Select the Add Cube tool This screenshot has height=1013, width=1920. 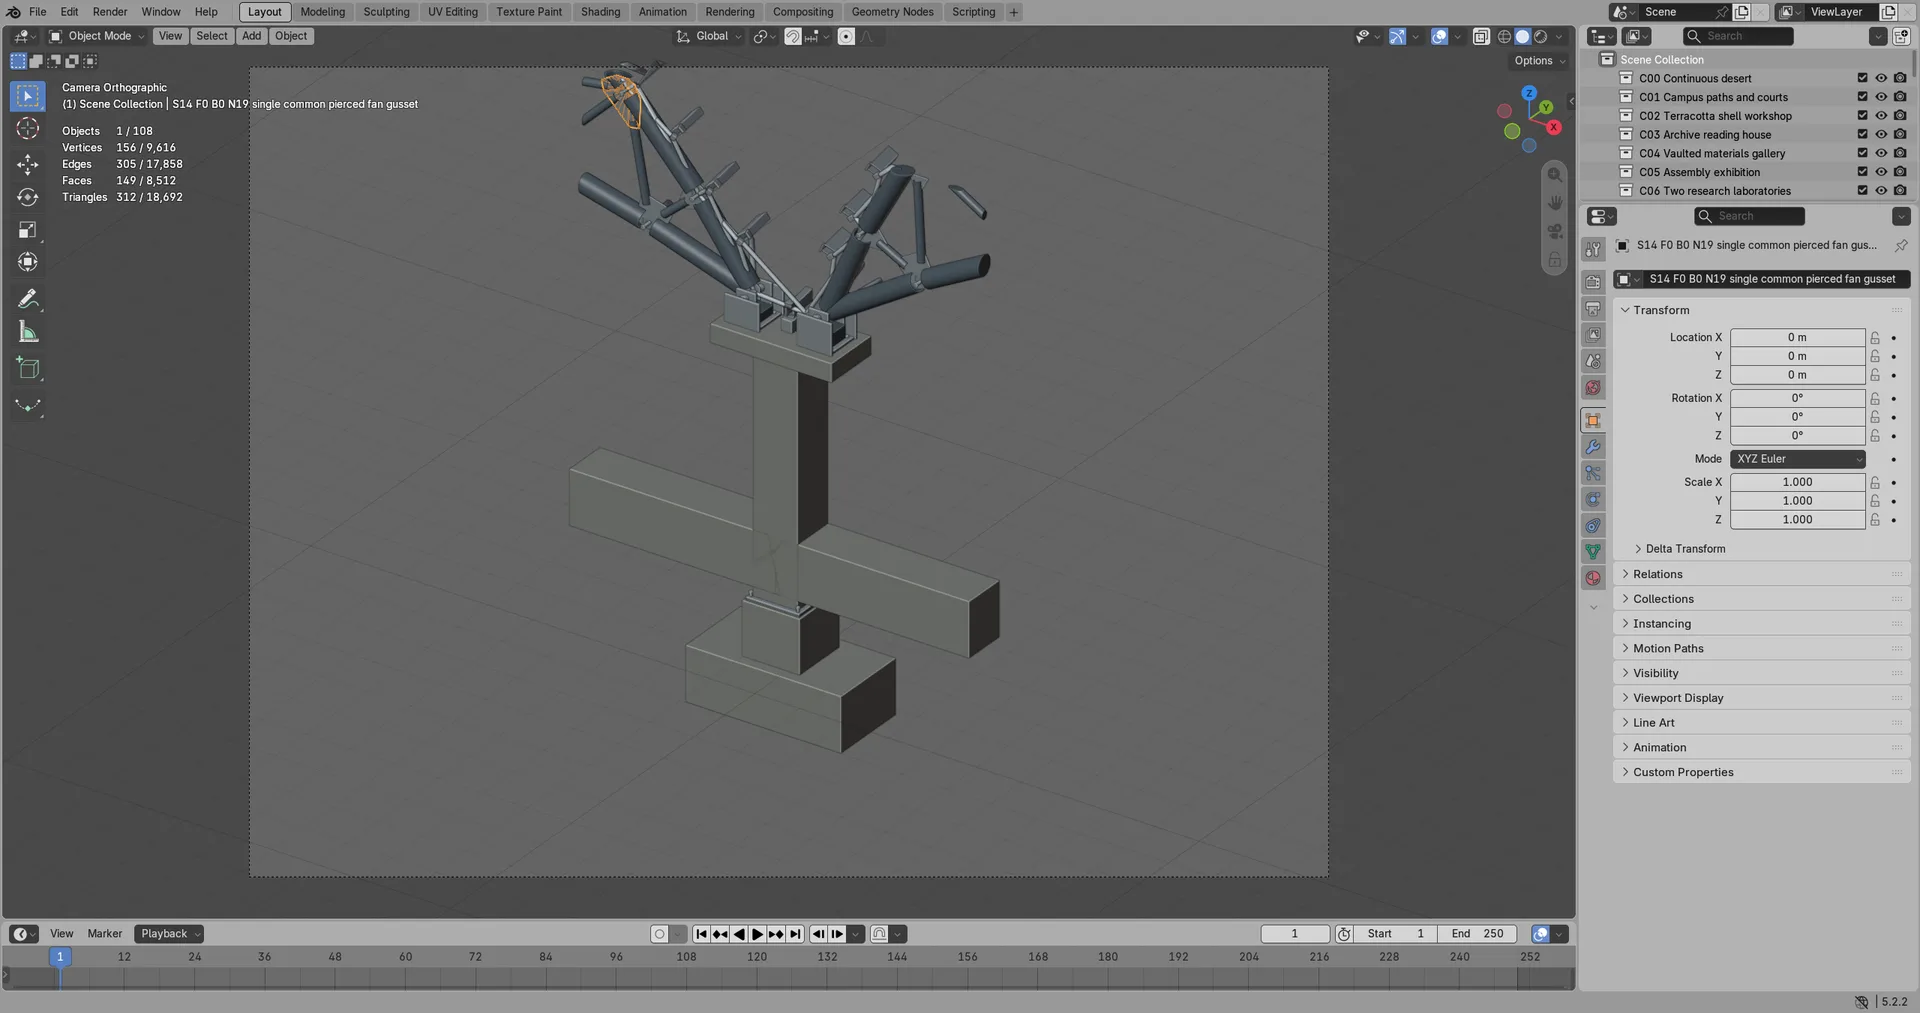pos(28,368)
